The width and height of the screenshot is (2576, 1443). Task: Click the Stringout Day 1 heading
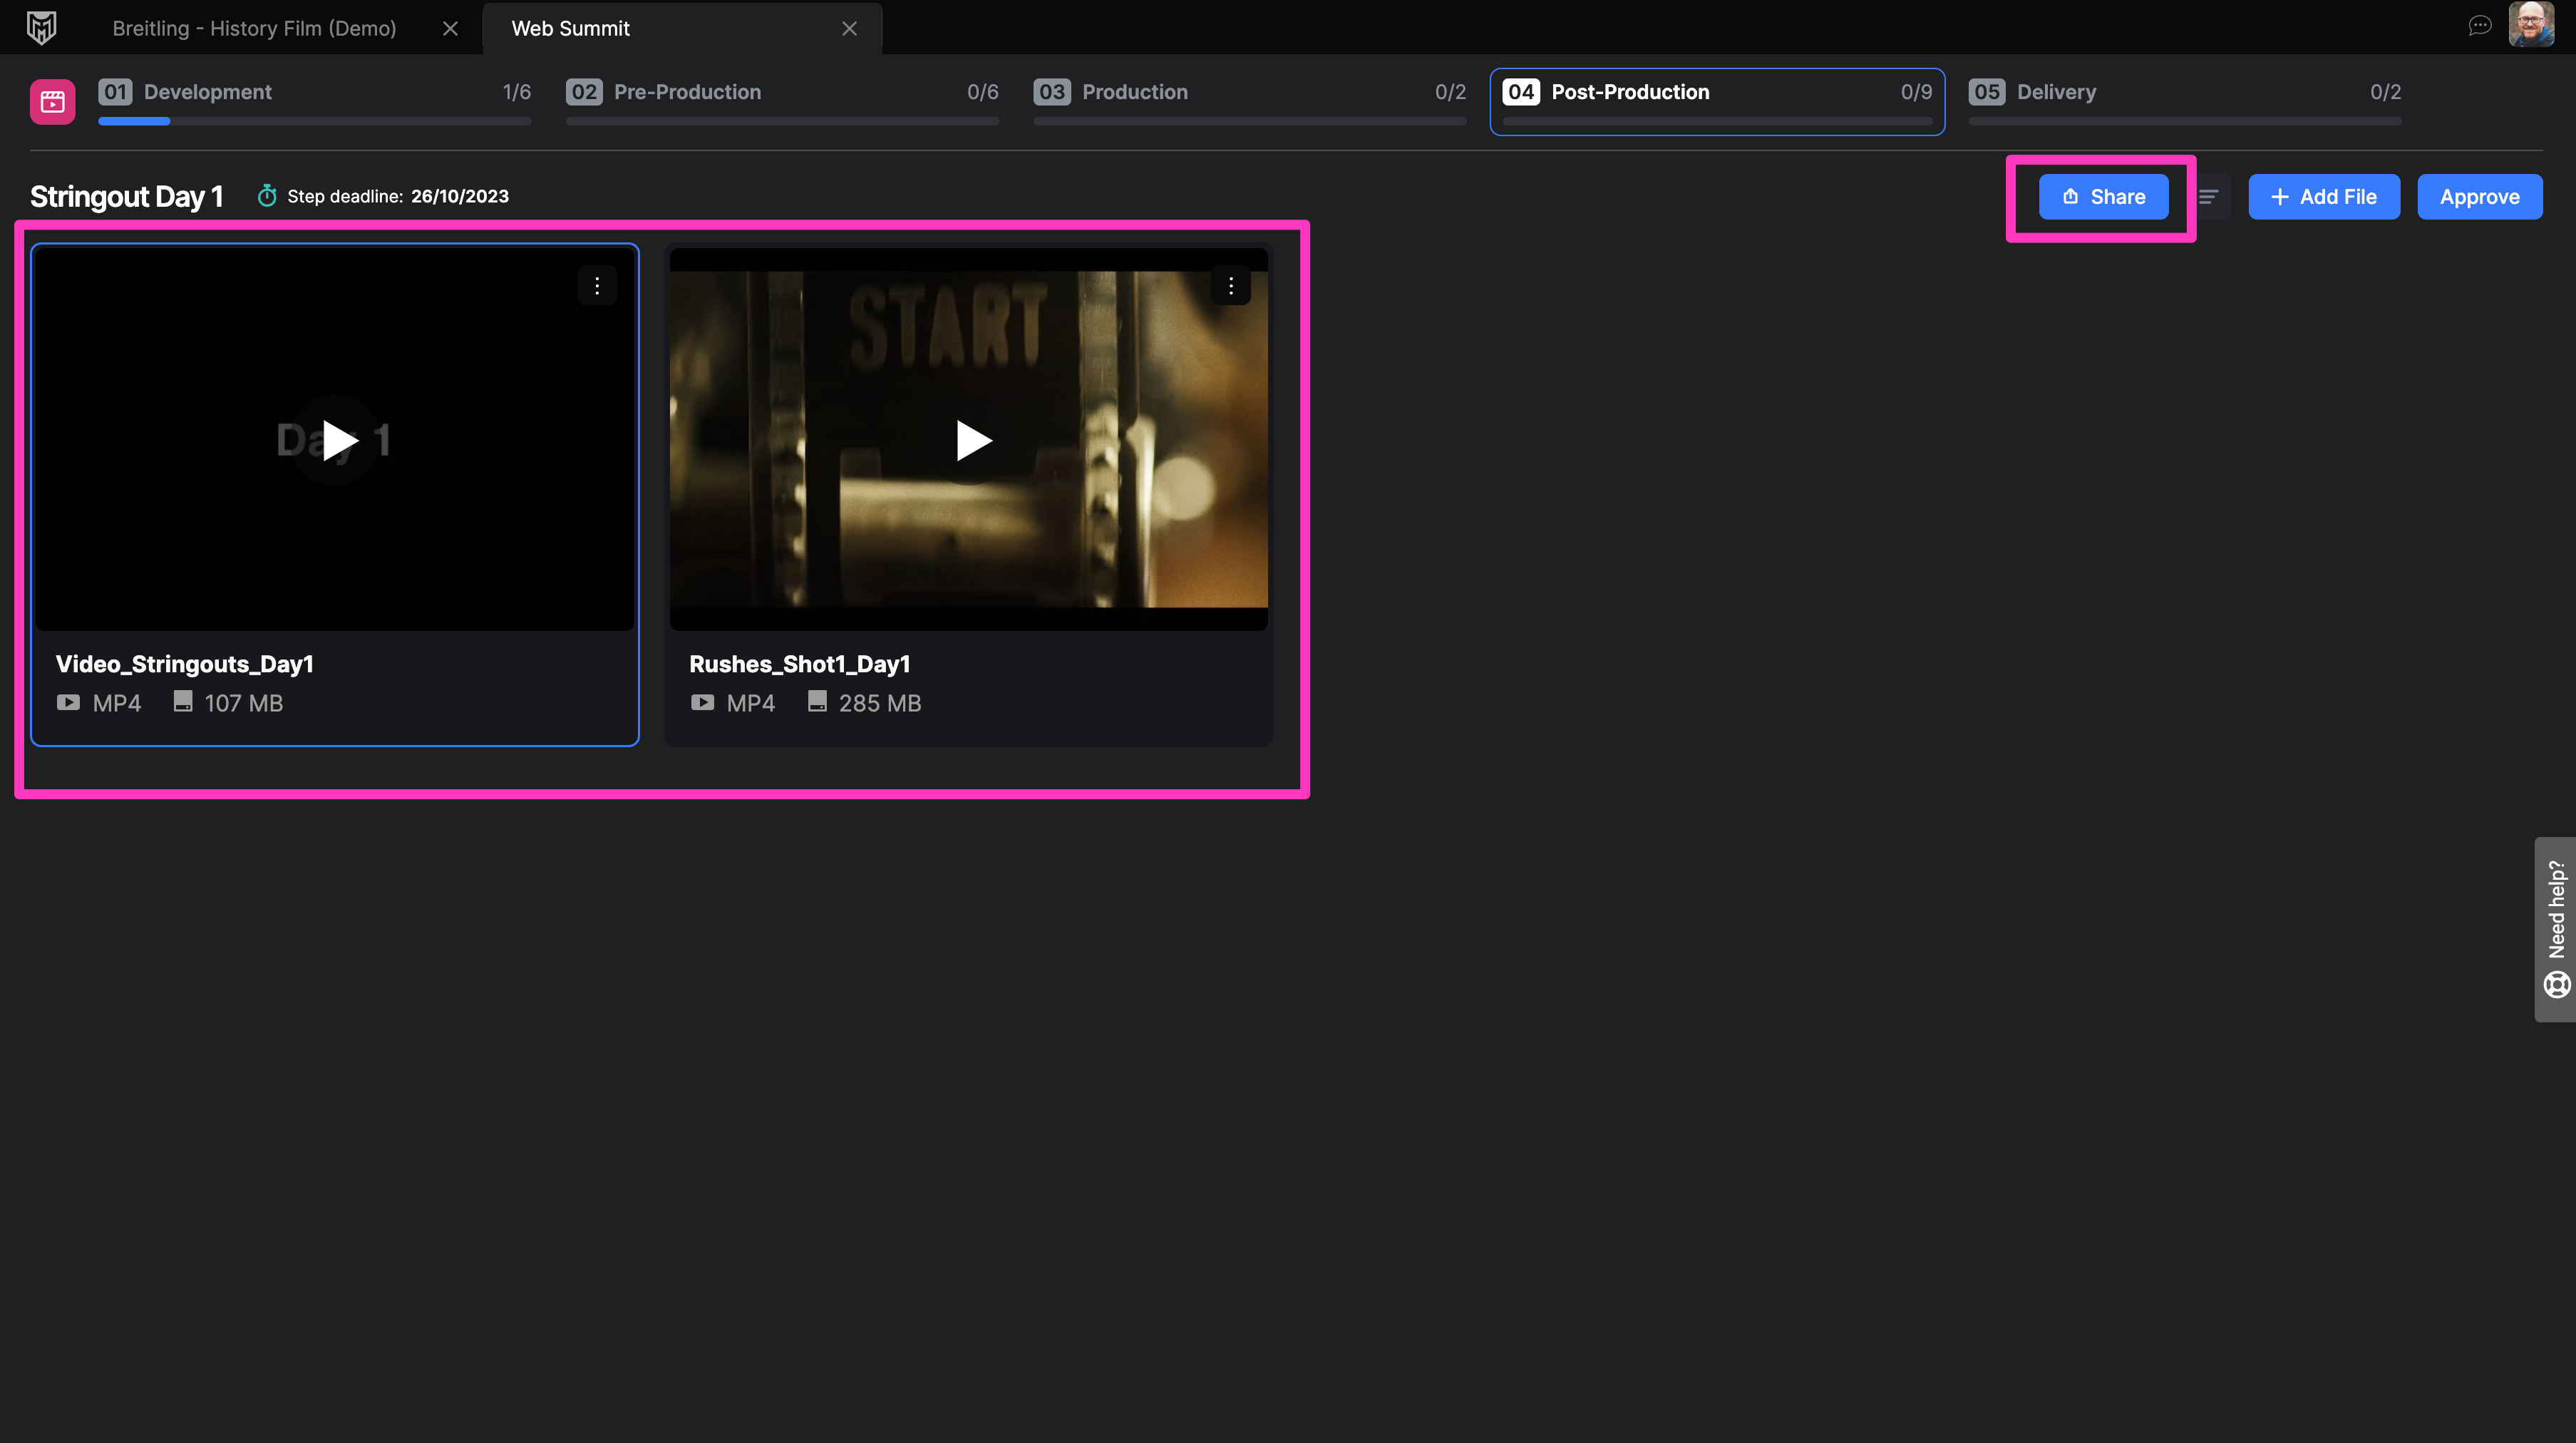pos(127,197)
